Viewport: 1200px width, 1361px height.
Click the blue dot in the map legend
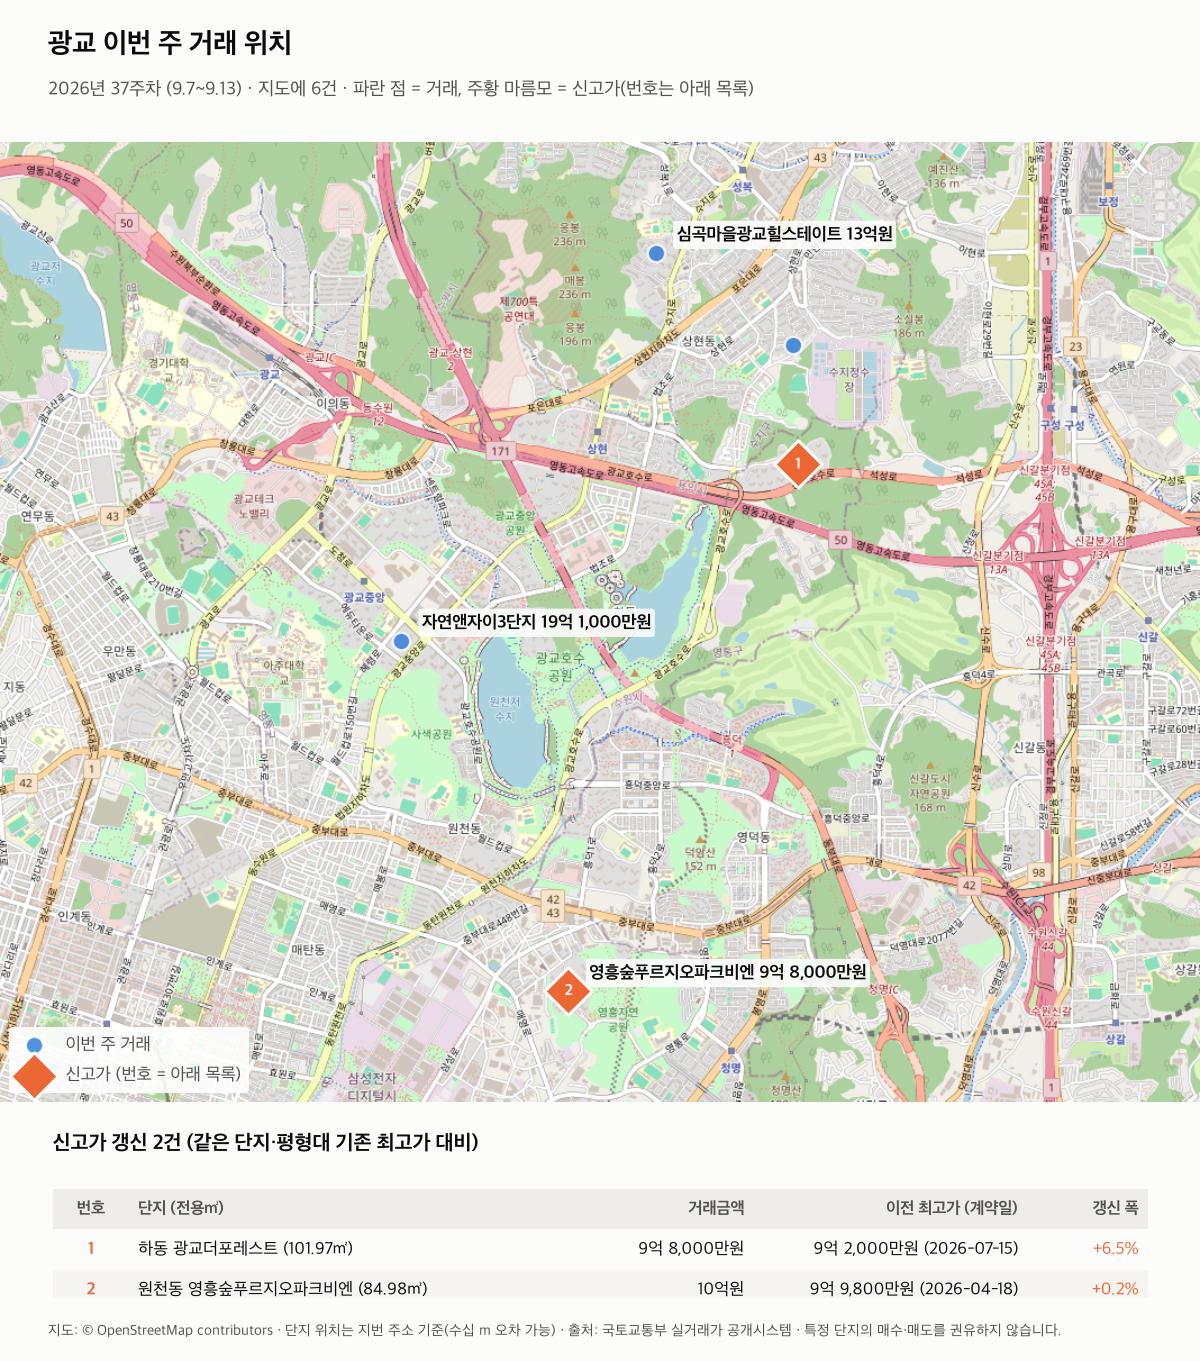click(34, 1044)
